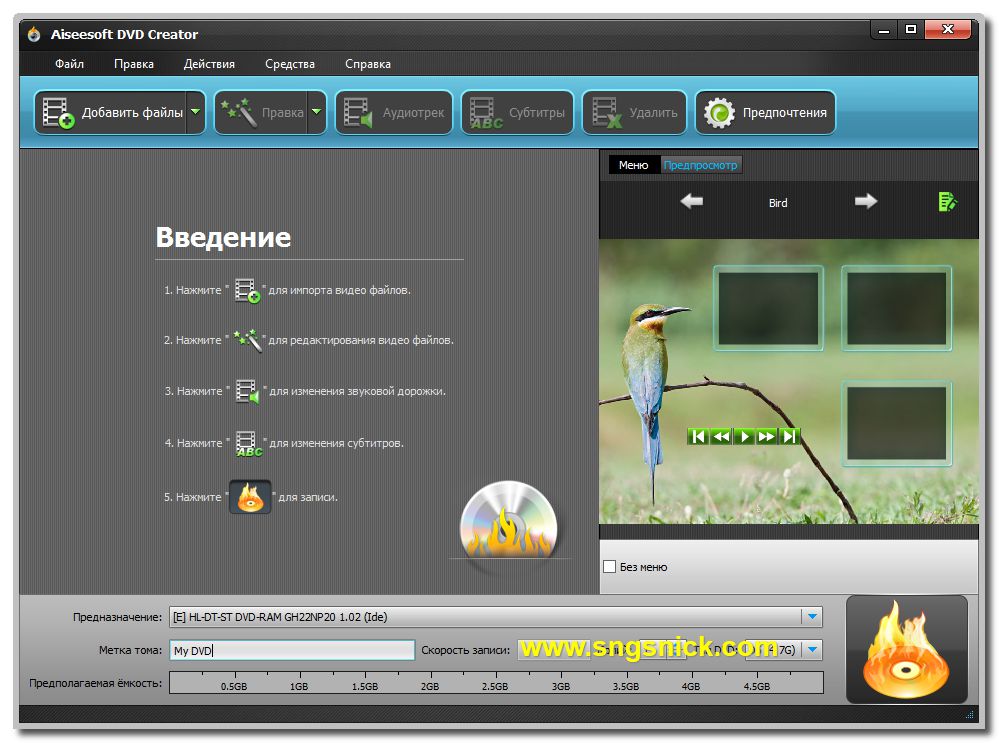Click play button in menu preview
The height and width of the screenshot is (743, 999).
point(744,436)
